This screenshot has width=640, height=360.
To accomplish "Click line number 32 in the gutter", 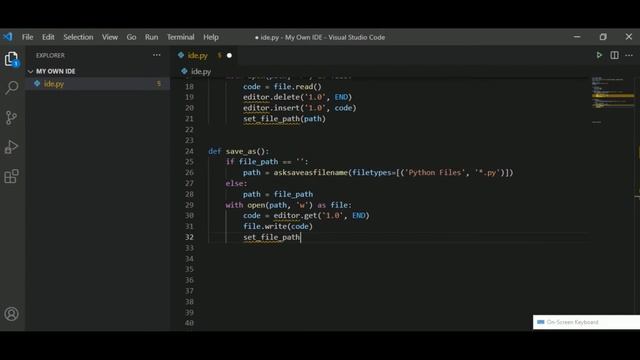I will [189, 237].
